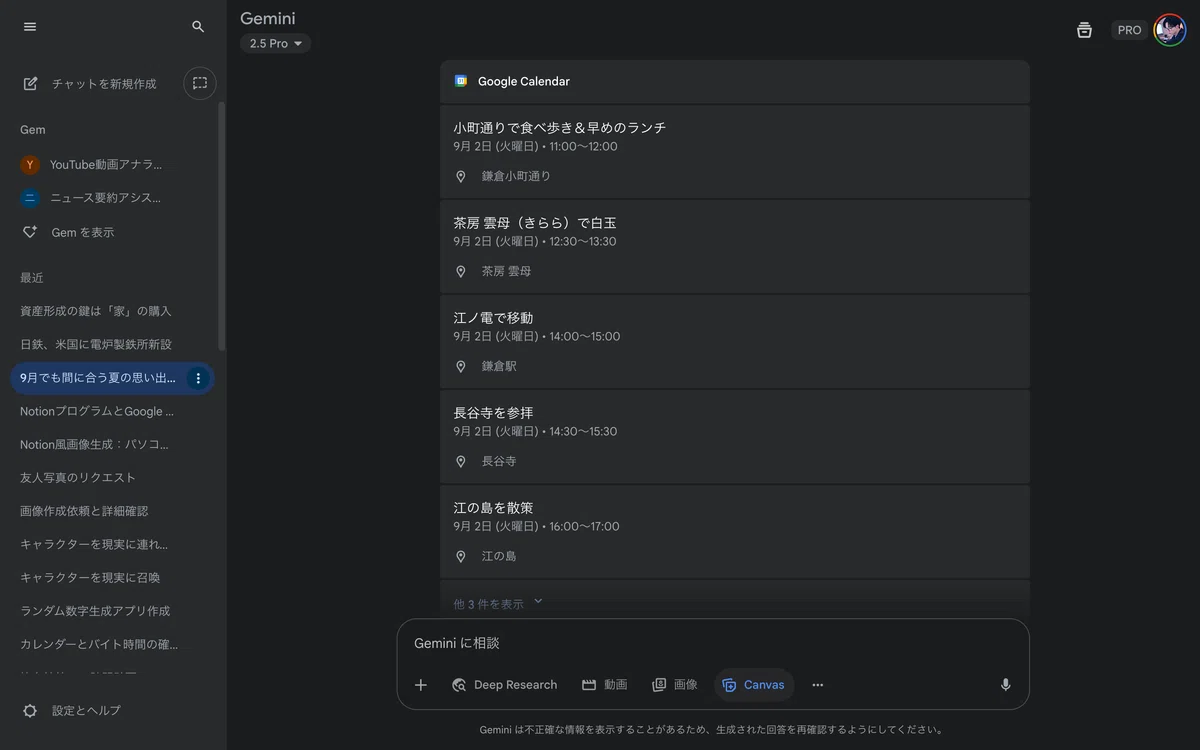Click the Gemini title text
The width and height of the screenshot is (1200, 750).
tap(268, 18)
